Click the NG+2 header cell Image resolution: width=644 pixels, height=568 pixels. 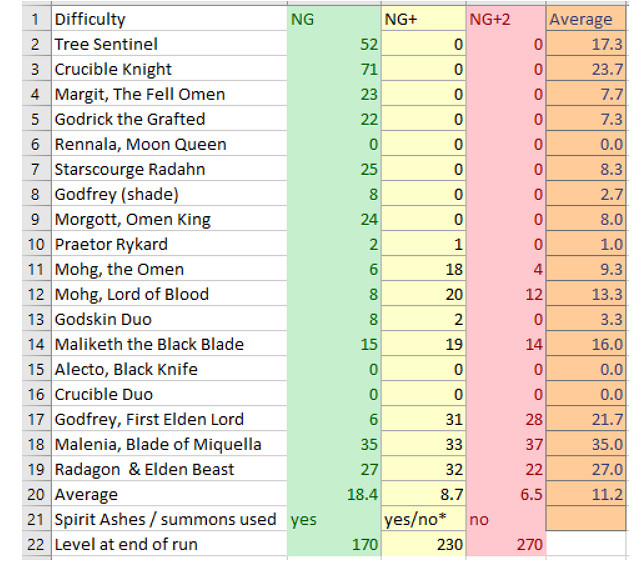point(505,19)
